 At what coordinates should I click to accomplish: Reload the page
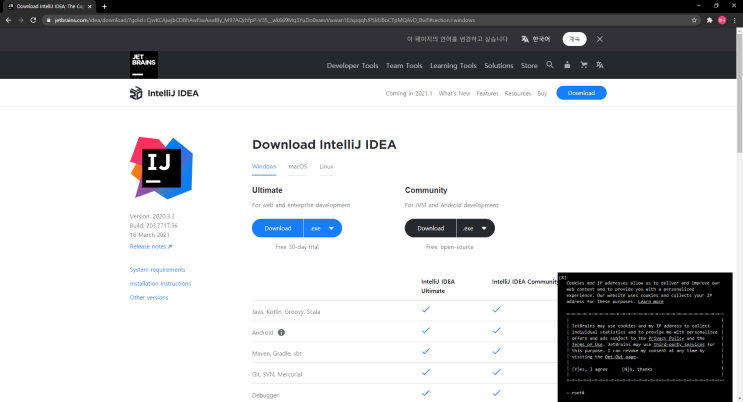33,20
